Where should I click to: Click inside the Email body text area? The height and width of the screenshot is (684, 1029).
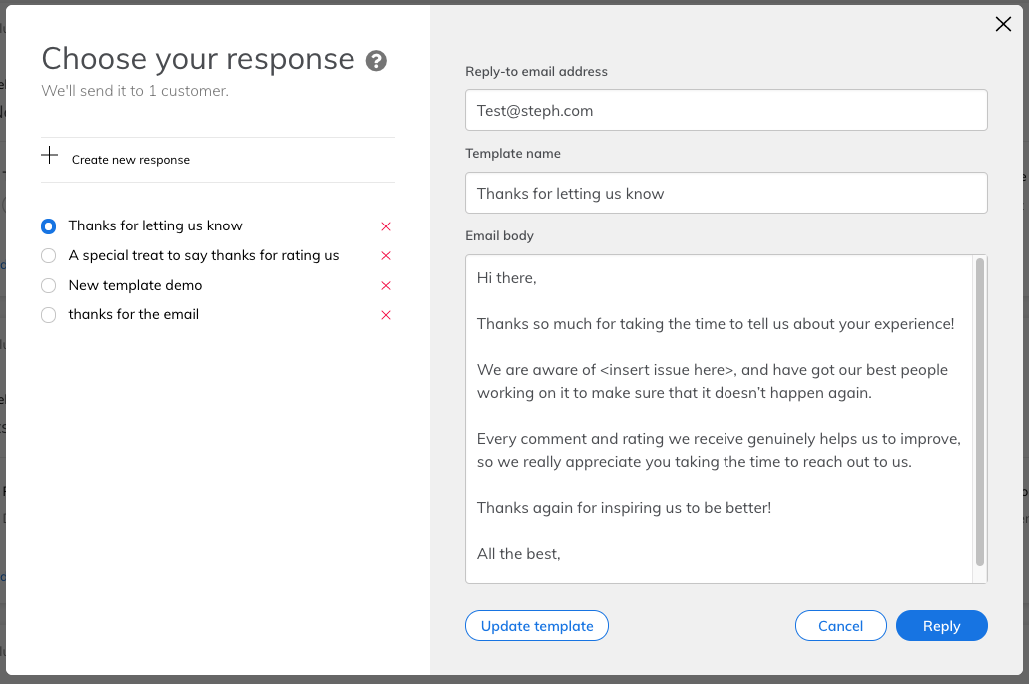[718, 420]
